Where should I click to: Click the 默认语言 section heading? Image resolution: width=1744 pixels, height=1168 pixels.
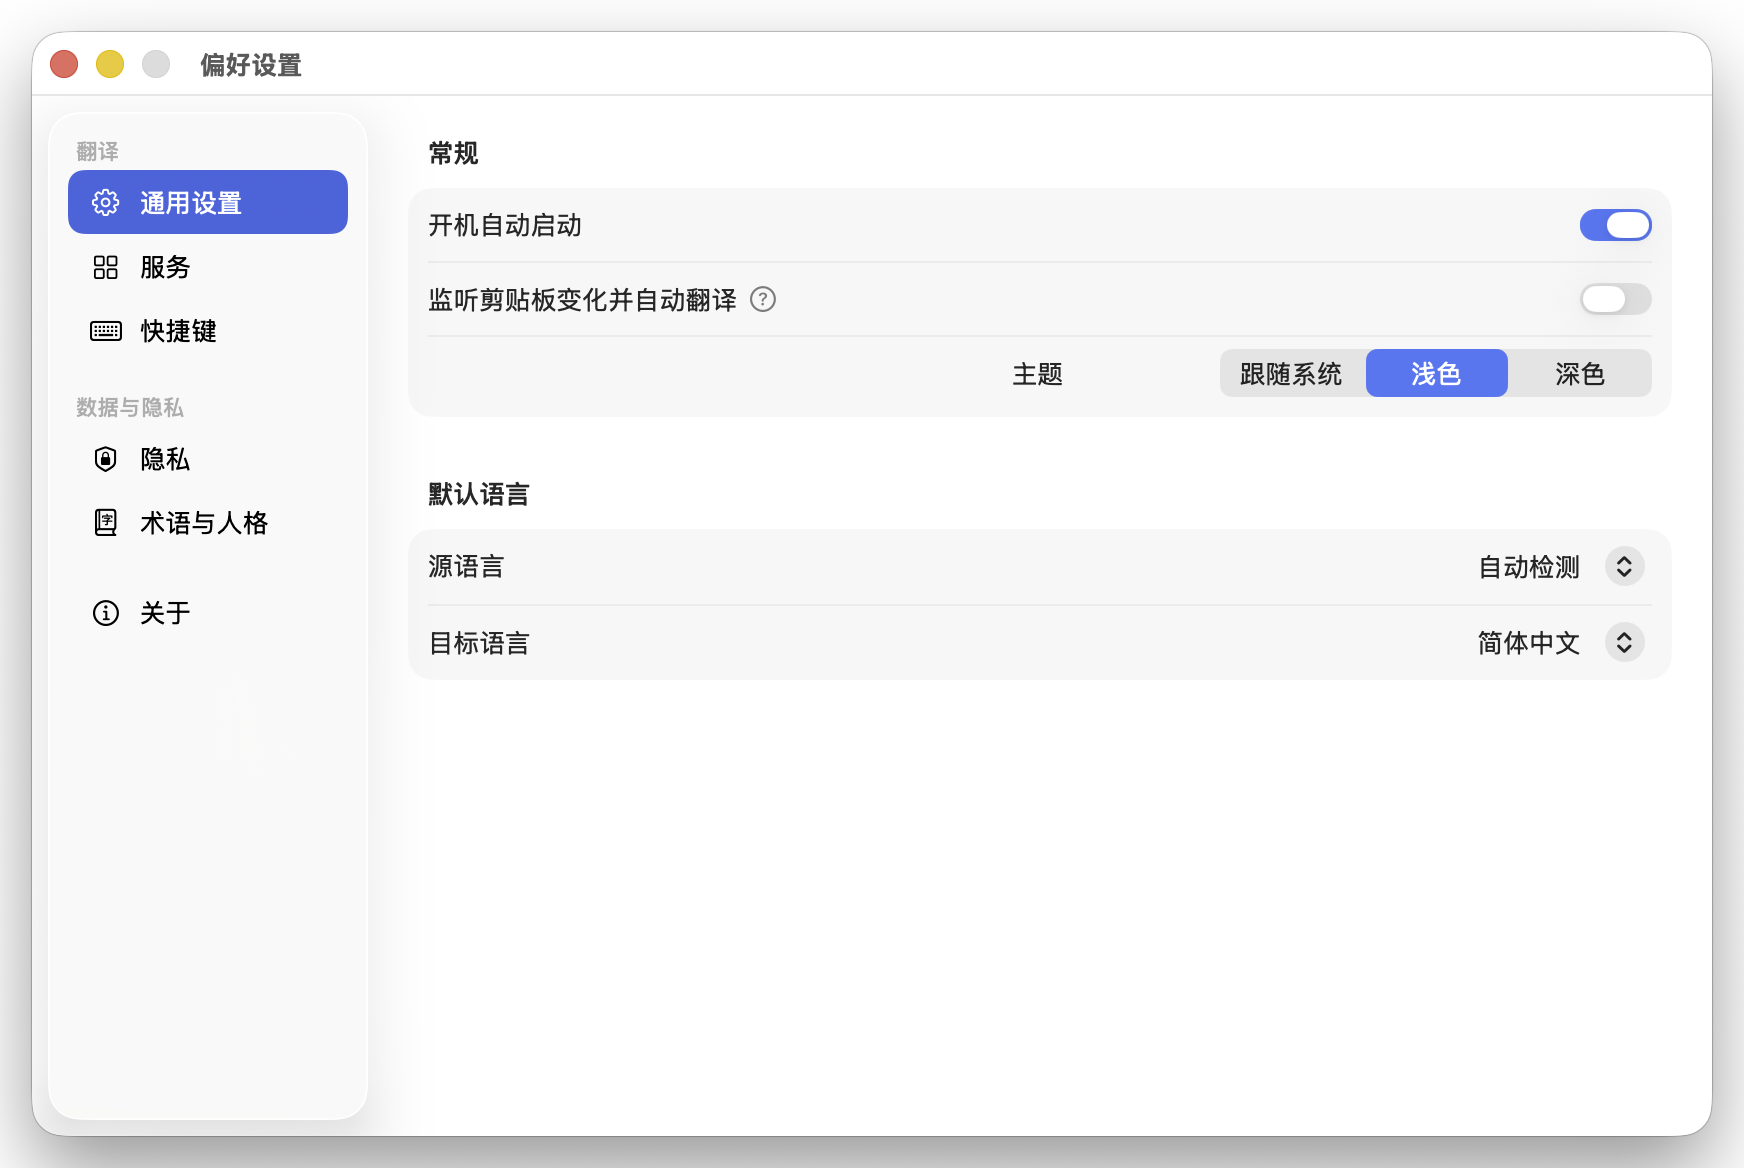tap(479, 494)
